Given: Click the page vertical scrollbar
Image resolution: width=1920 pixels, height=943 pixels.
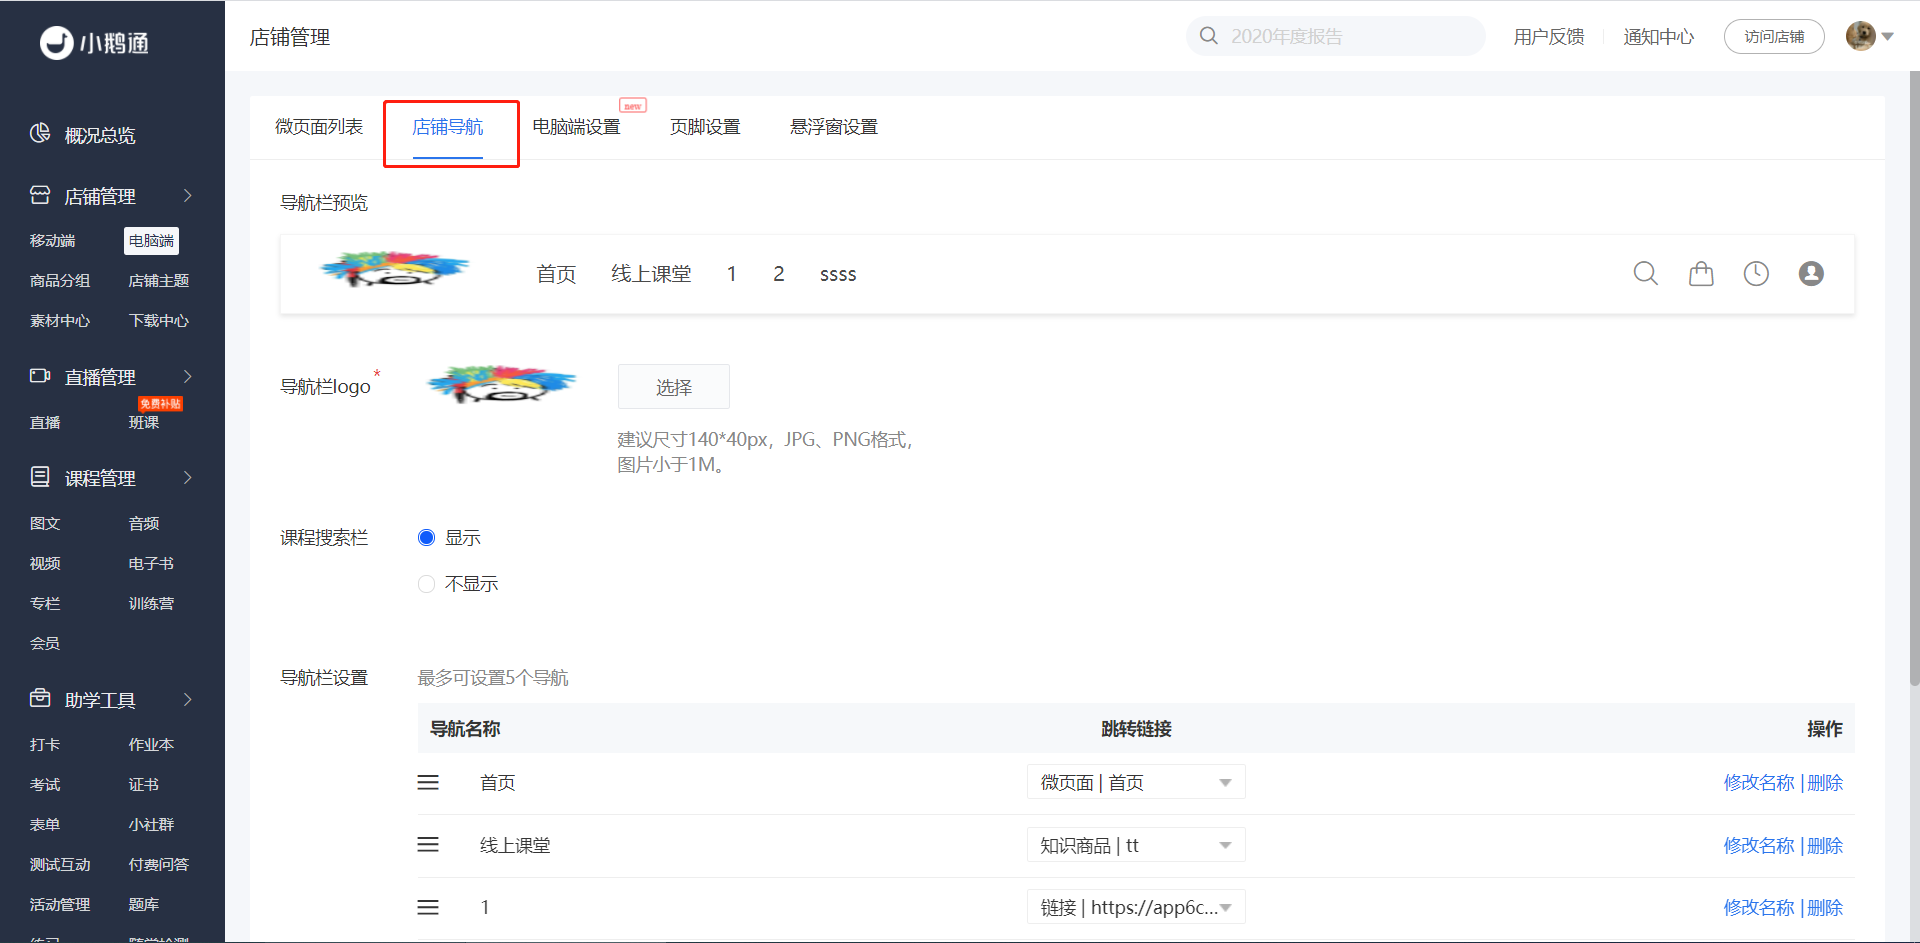Looking at the screenshot, I should [x=1914, y=380].
